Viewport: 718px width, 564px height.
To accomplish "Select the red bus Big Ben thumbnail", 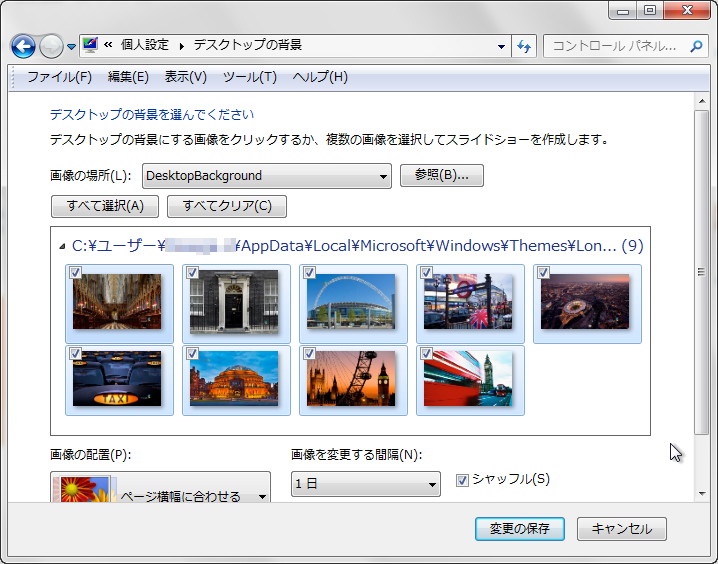I will (x=468, y=379).
